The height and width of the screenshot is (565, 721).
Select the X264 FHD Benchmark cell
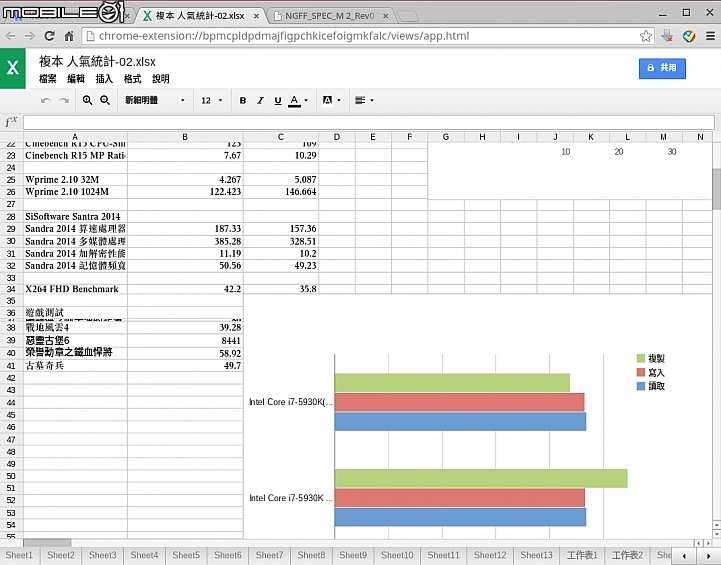[75, 289]
